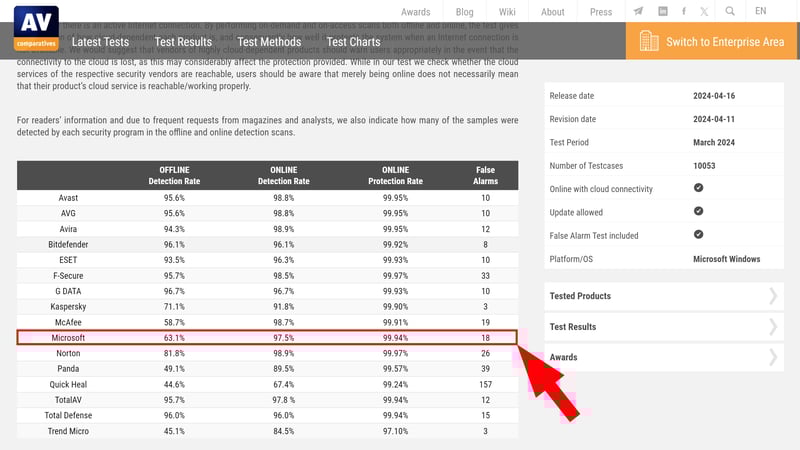800x450 pixels.
Task: Switch to Enterprise Area
Action: point(724,42)
